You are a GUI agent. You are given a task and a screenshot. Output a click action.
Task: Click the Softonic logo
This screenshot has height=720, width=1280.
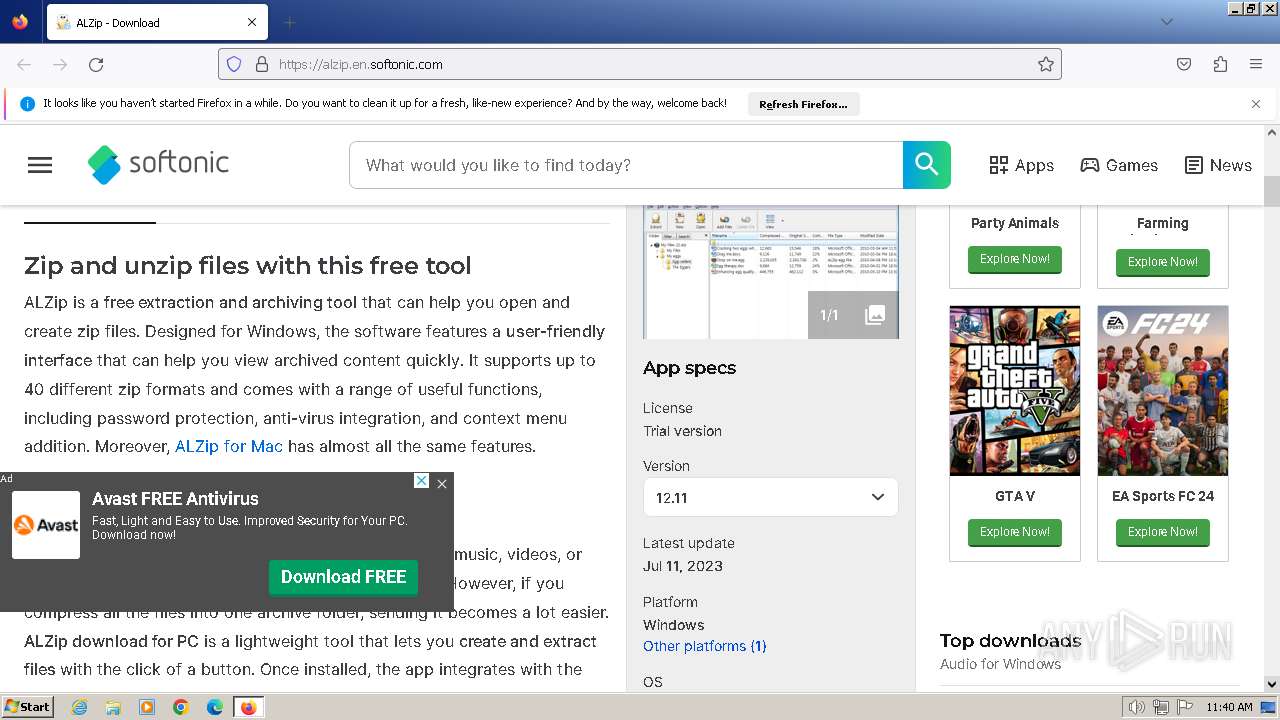(x=158, y=164)
